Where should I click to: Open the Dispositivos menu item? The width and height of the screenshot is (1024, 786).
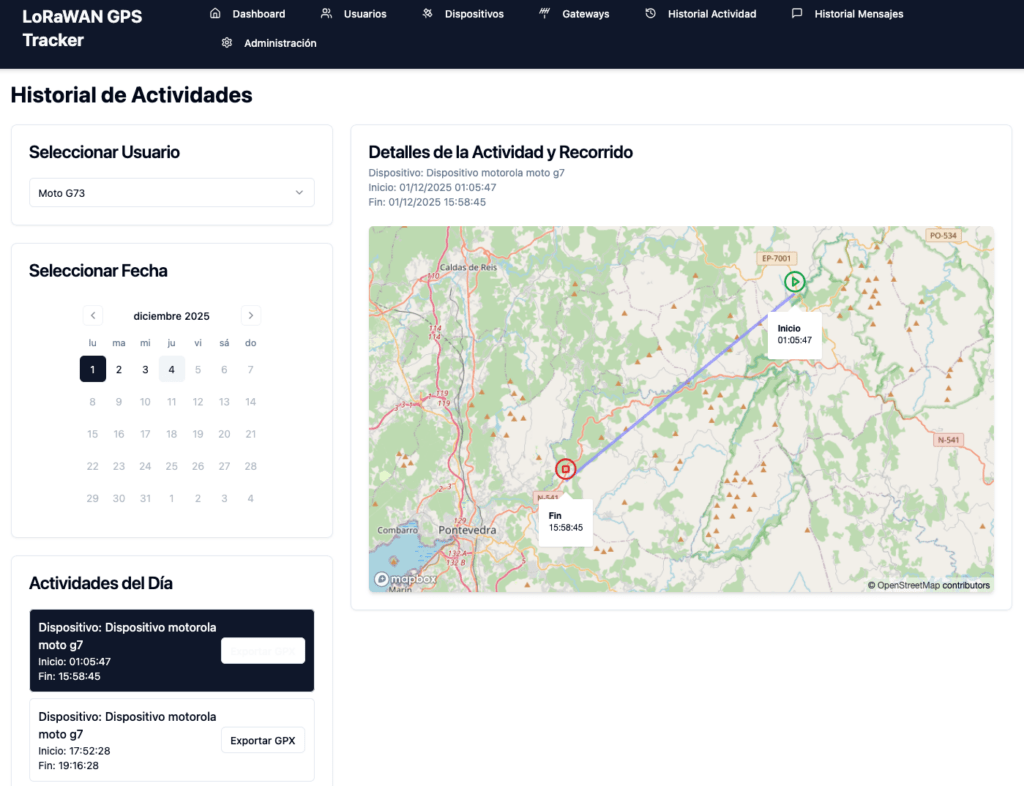point(474,14)
